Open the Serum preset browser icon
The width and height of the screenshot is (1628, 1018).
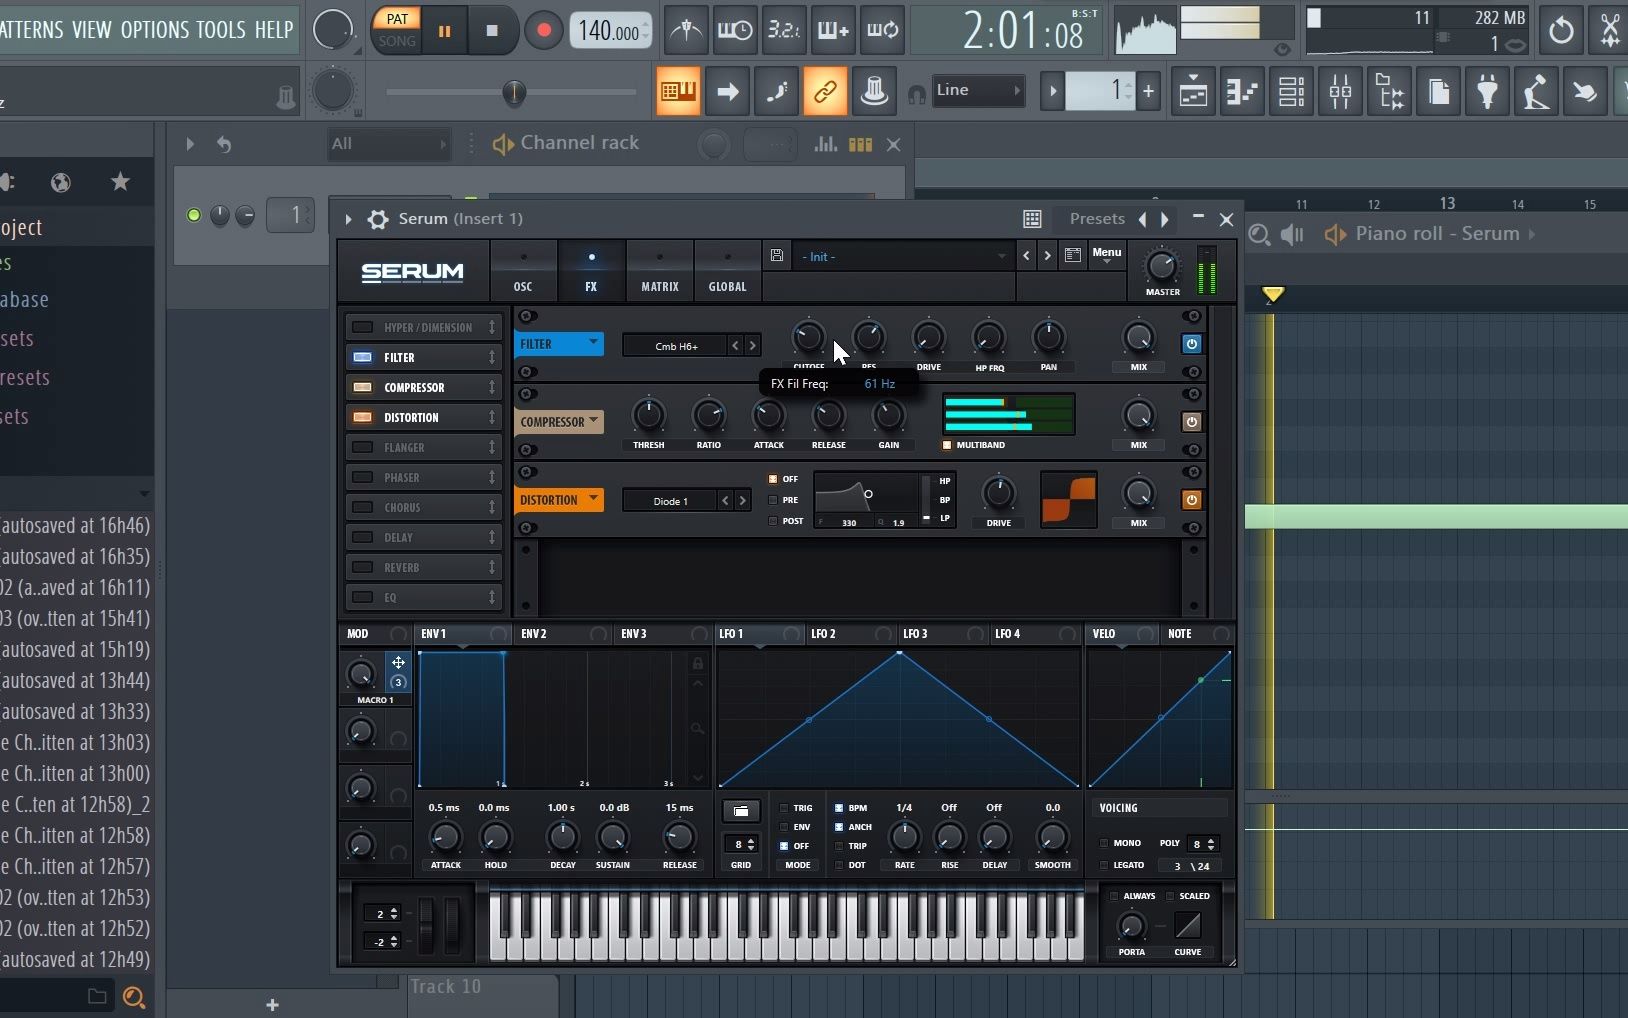1072,256
